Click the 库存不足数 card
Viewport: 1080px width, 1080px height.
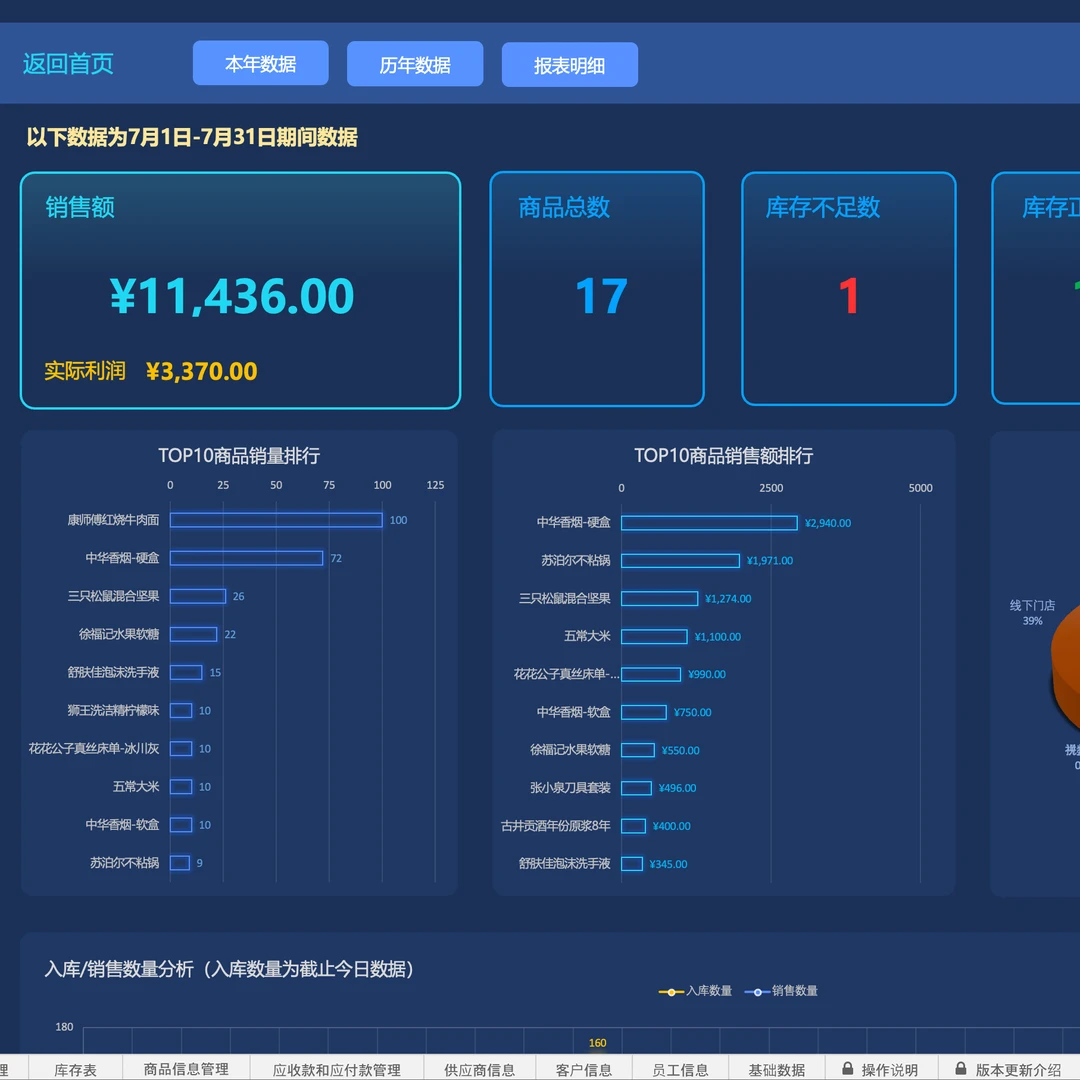tap(848, 289)
